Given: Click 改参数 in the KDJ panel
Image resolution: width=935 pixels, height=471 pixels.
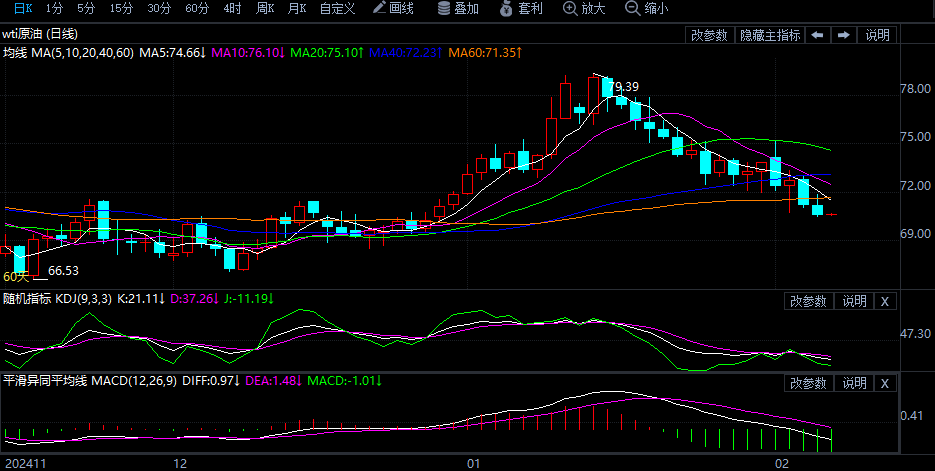Looking at the screenshot, I should pos(808,301).
